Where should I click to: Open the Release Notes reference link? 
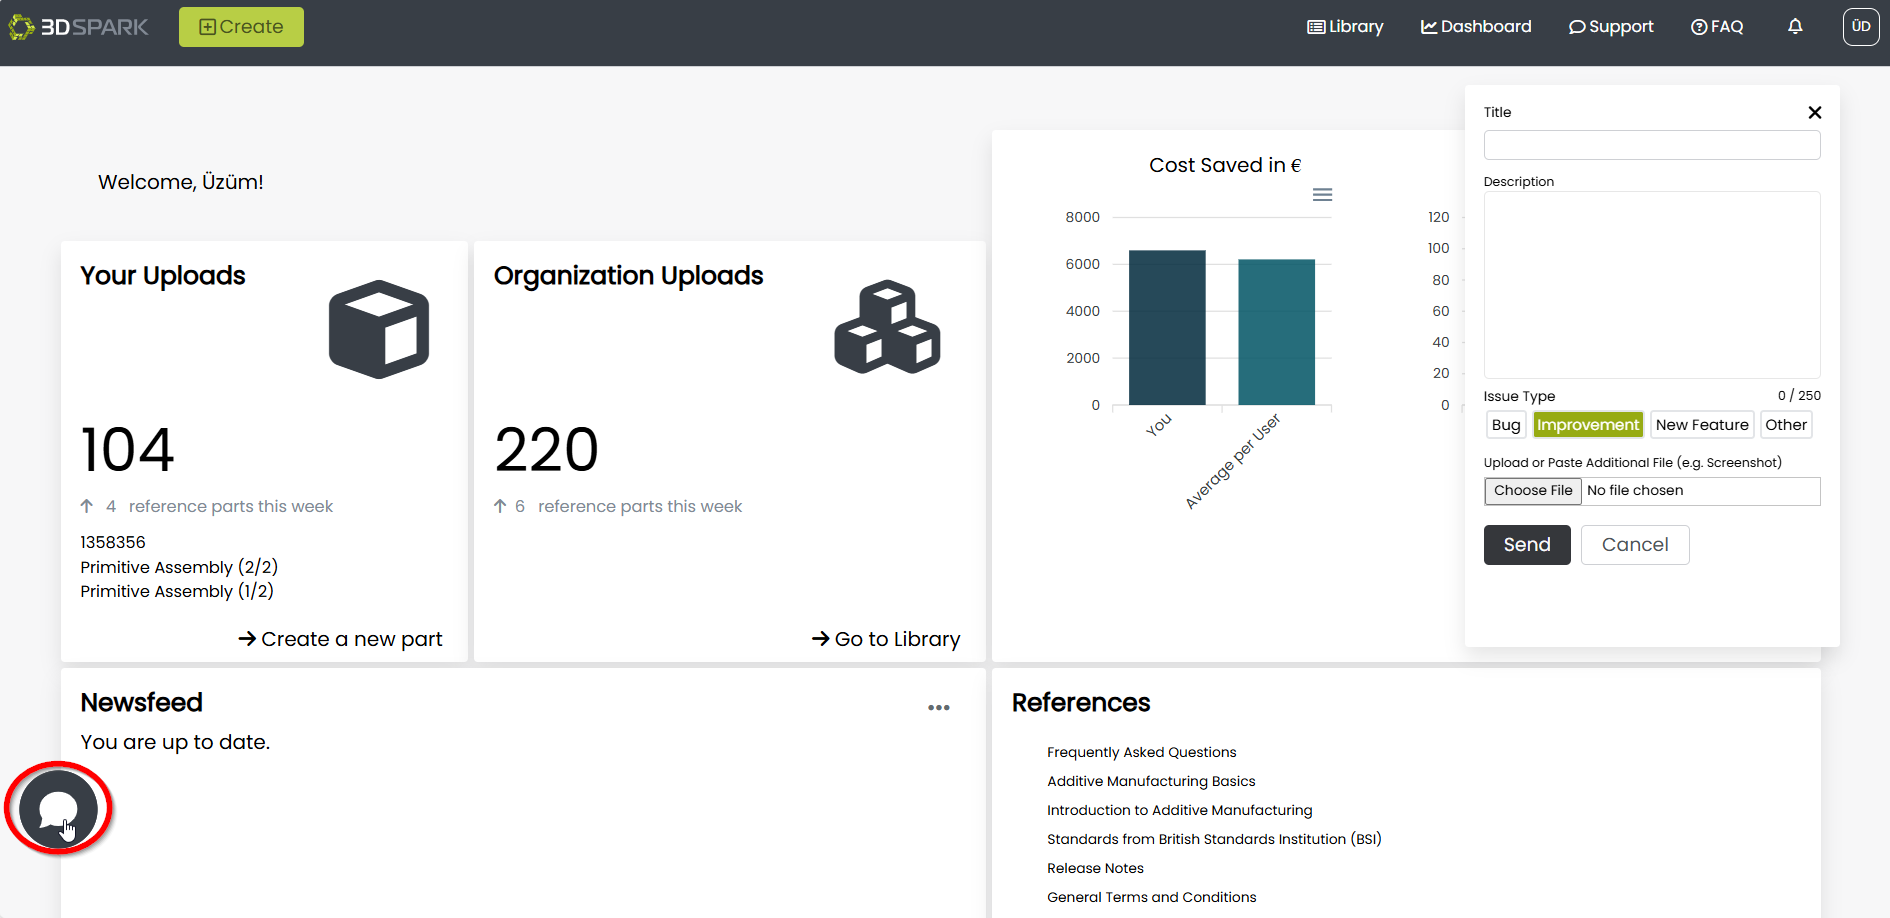[x=1095, y=868]
